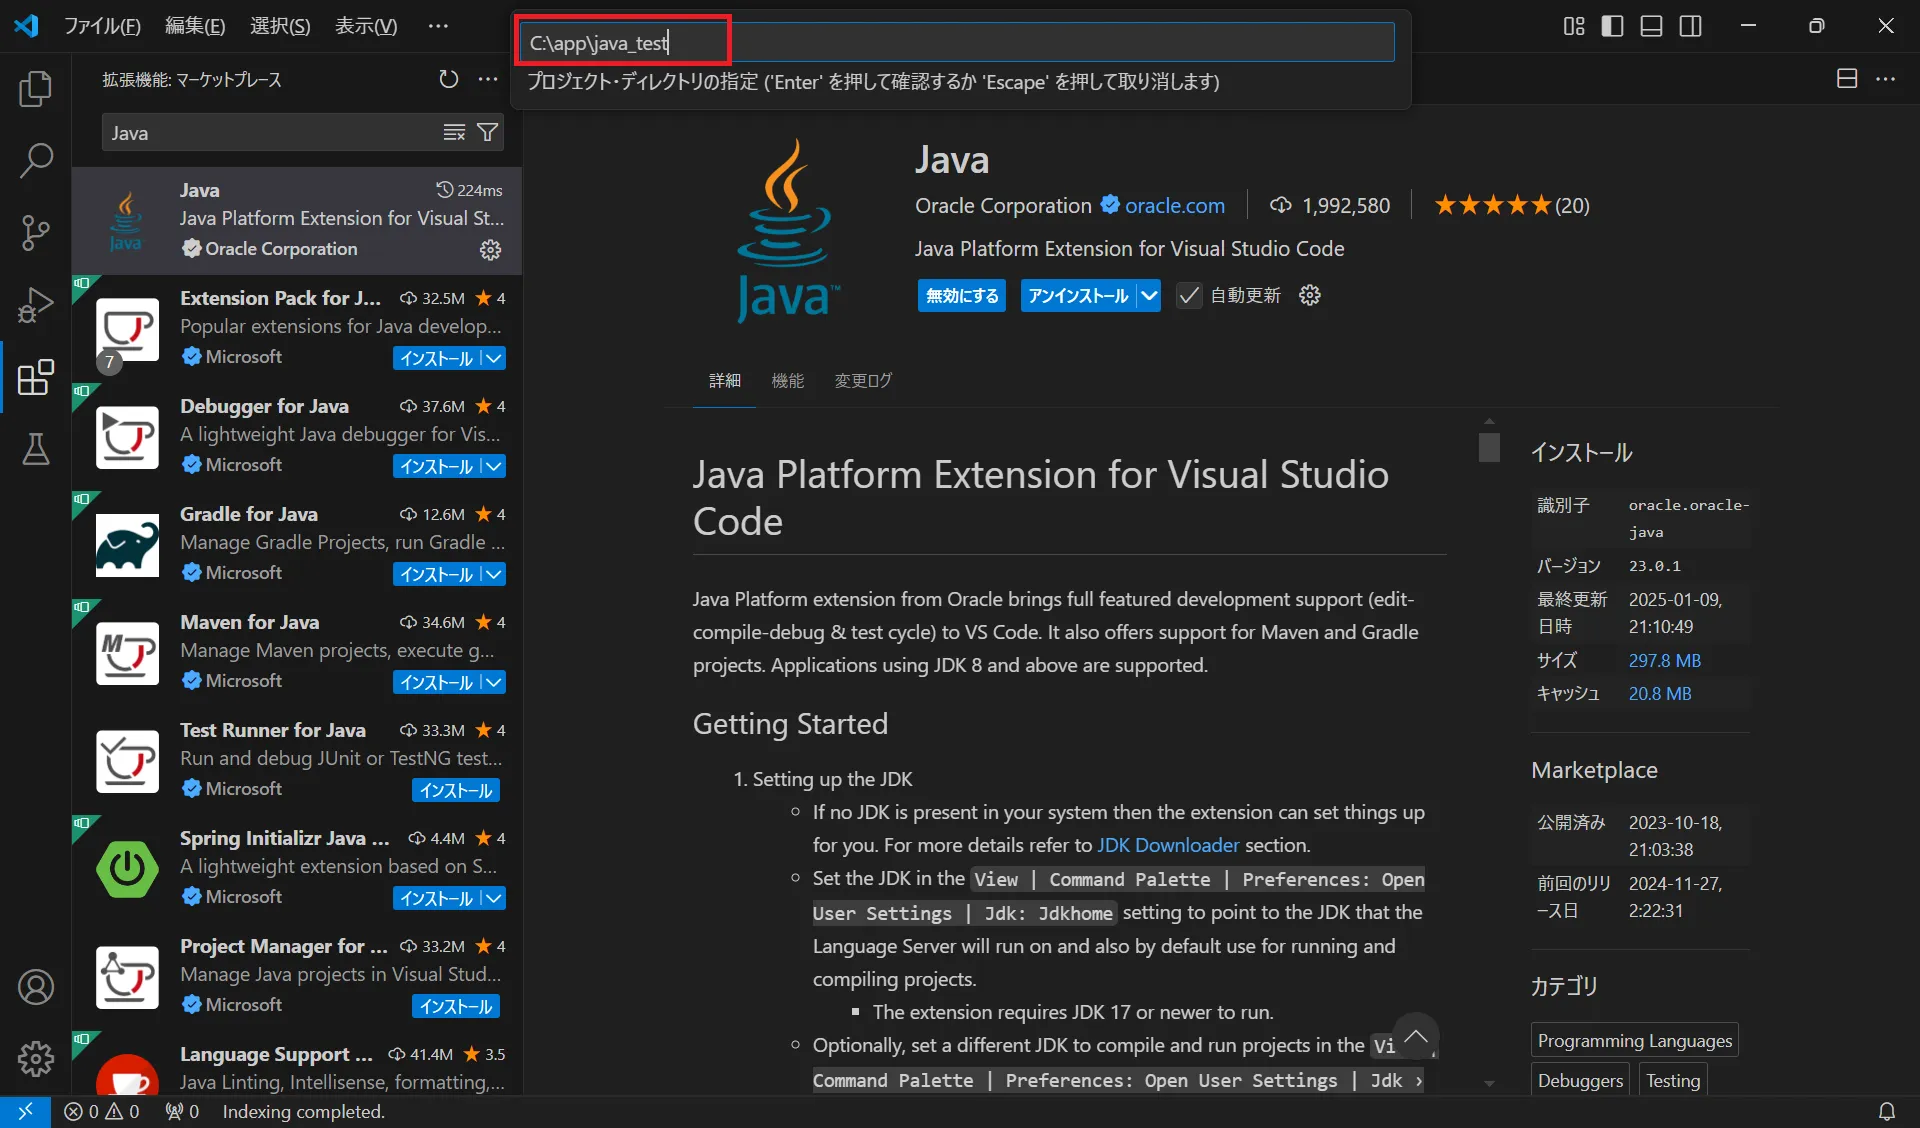Expand install dropdown for Gradle for Java

493,574
